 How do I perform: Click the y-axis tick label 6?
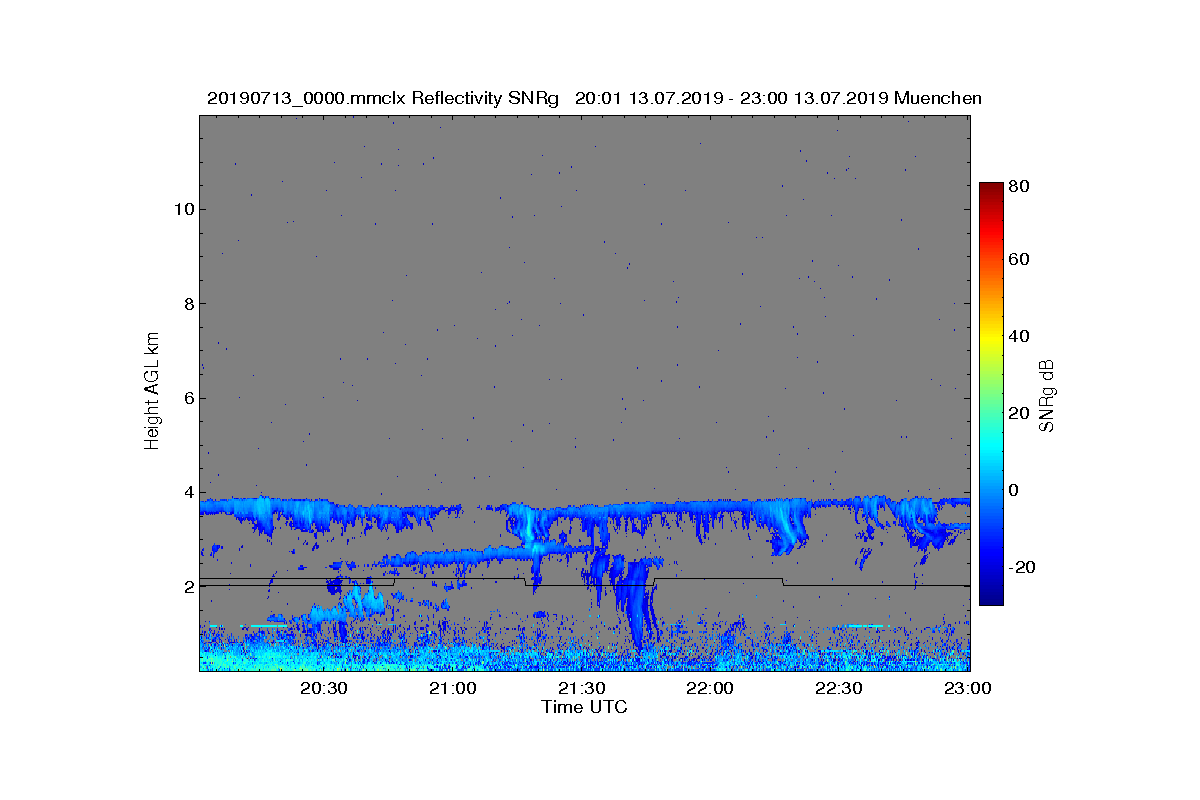tap(187, 398)
